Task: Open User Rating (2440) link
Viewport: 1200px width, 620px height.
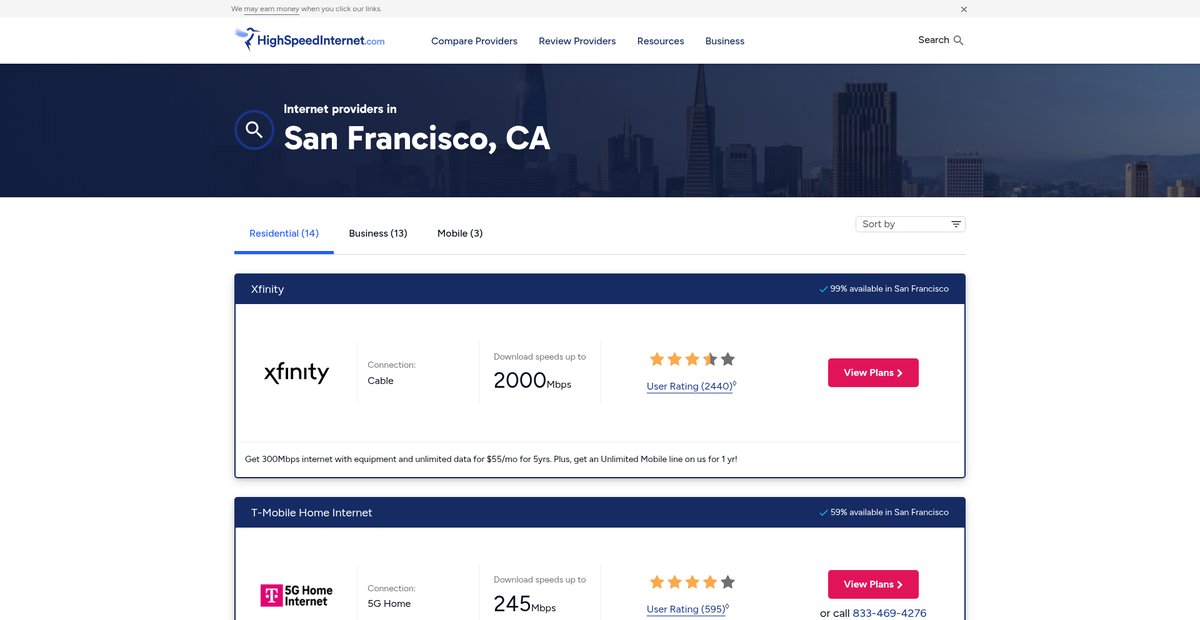Action: [x=690, y=386]
